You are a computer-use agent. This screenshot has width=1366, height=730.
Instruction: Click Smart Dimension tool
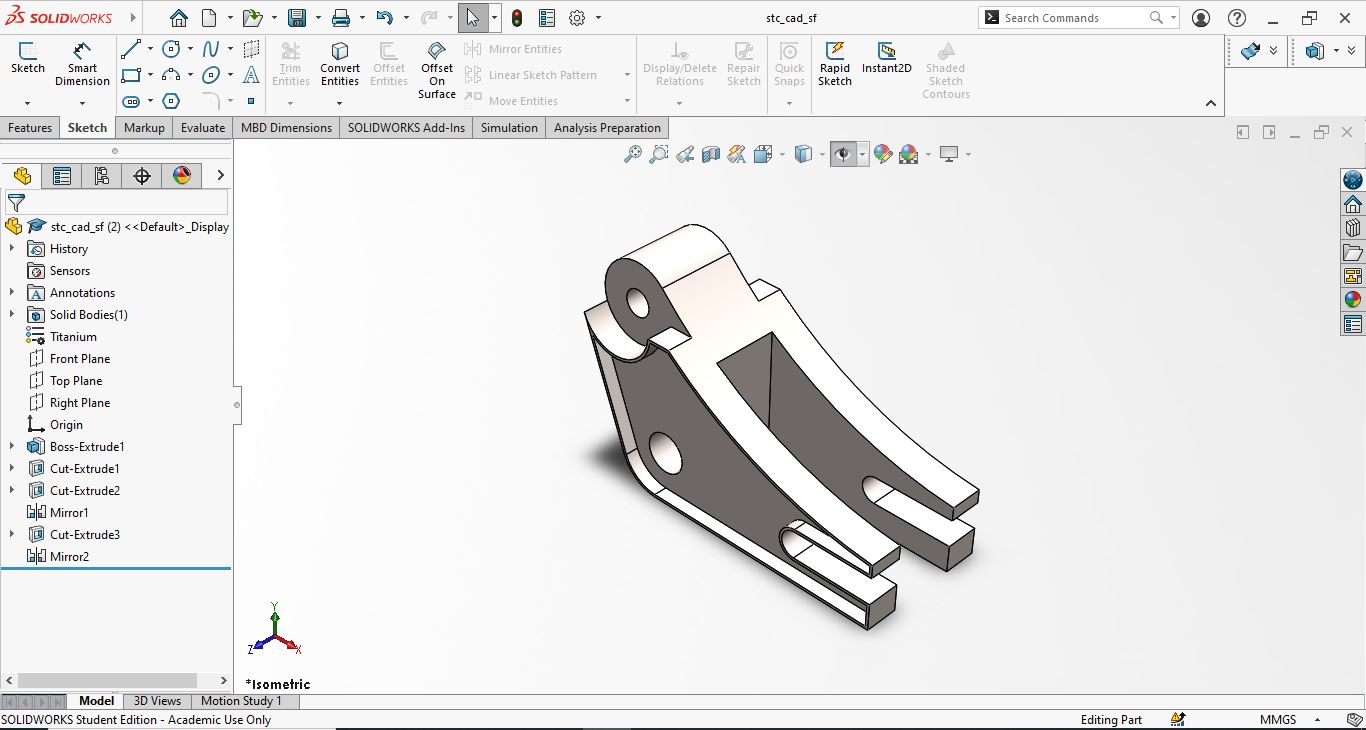tap(82, 65)
